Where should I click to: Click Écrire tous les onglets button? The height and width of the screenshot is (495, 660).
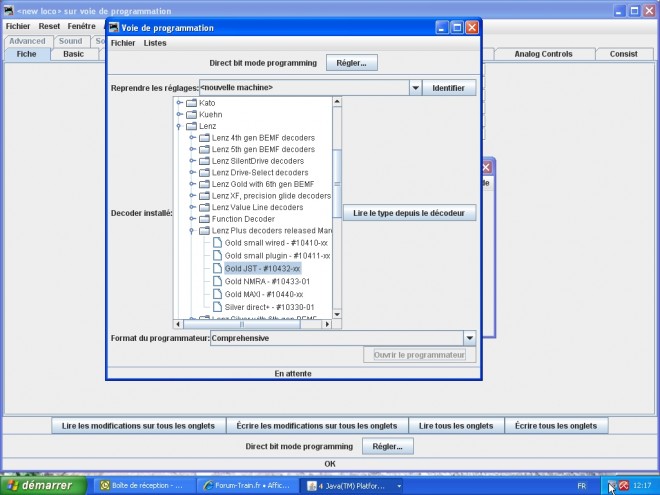click(556, 426)
